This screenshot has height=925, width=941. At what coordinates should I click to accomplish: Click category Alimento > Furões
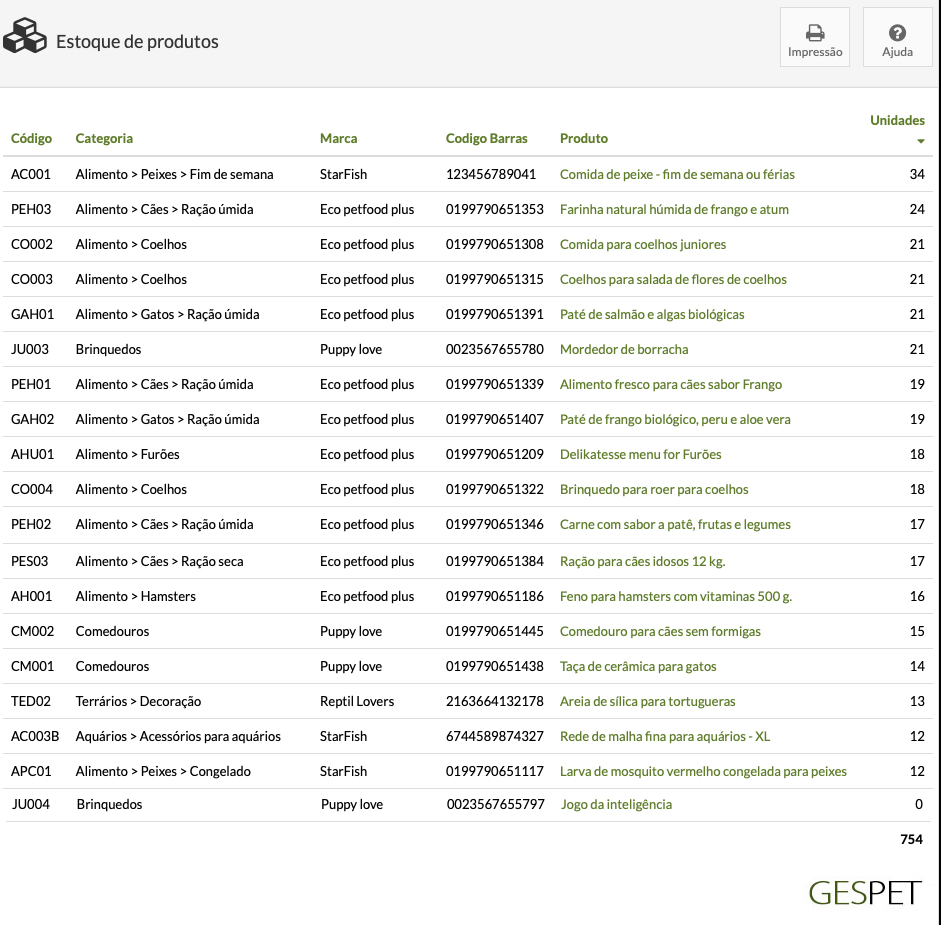[x=127, y=454]
